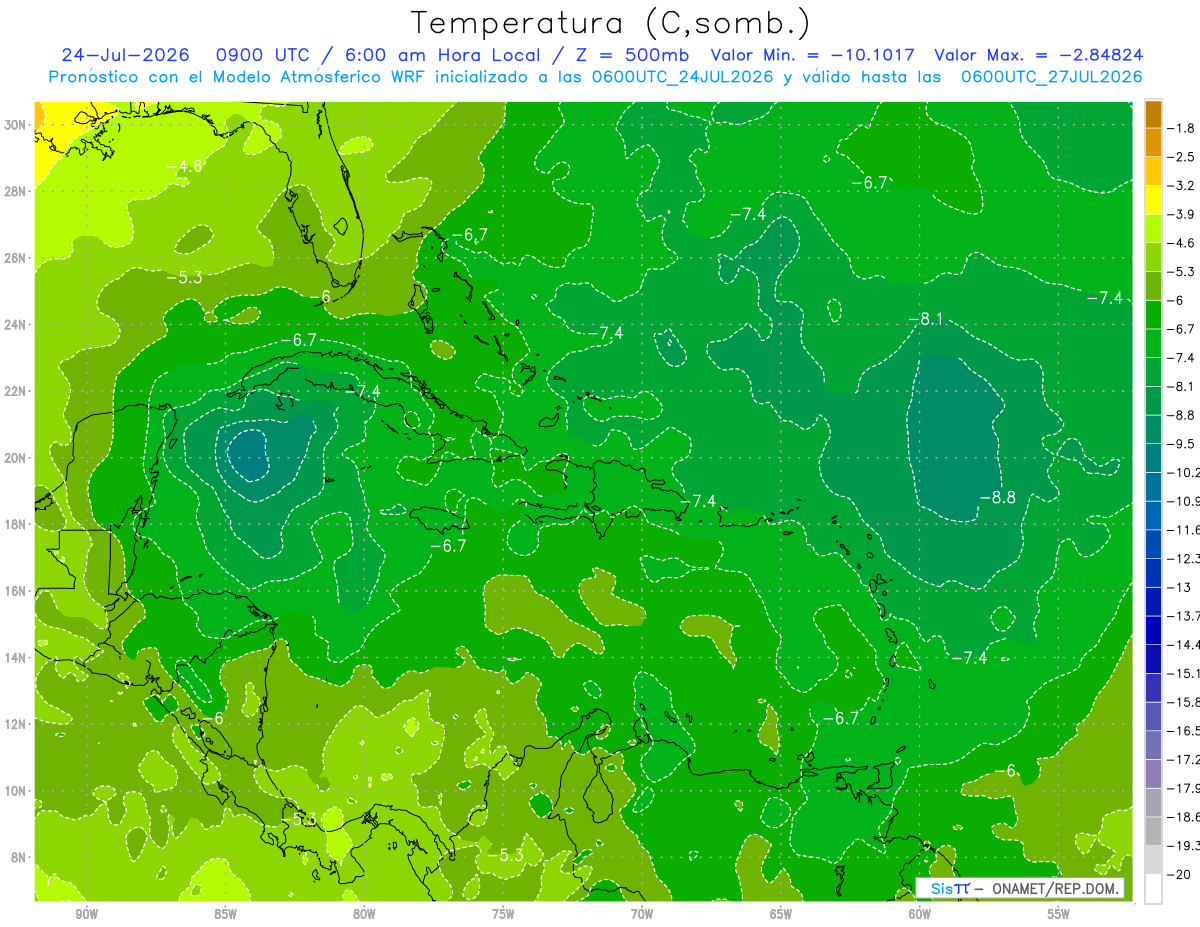1200x927 pixels.
Task: Click the "-15.8" colorbar label
Action: click(x=1184, y=702)
